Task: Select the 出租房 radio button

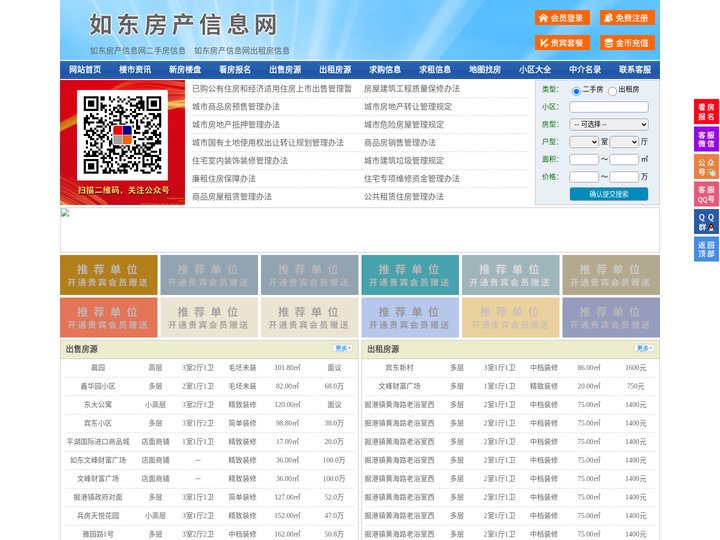Action: [612, 91]
